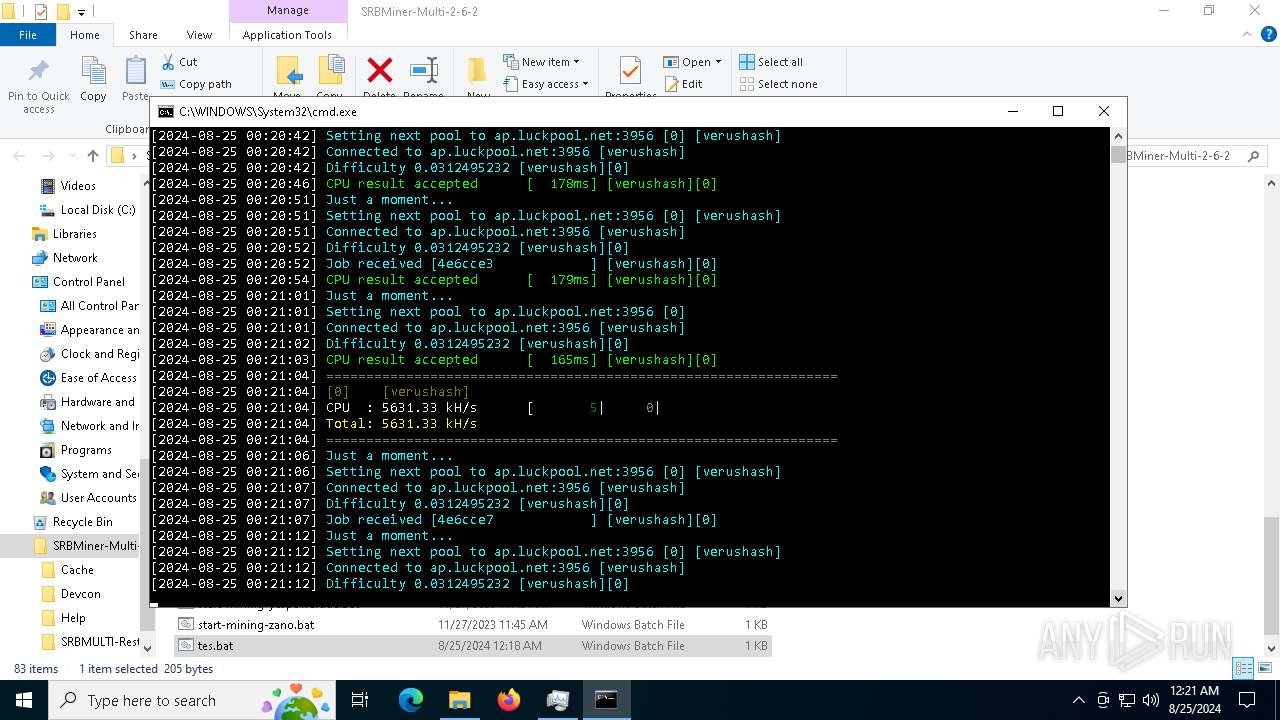The image size is (1280, 720).
Task: Click the Select none icon
Action: [x=747, y=85]
